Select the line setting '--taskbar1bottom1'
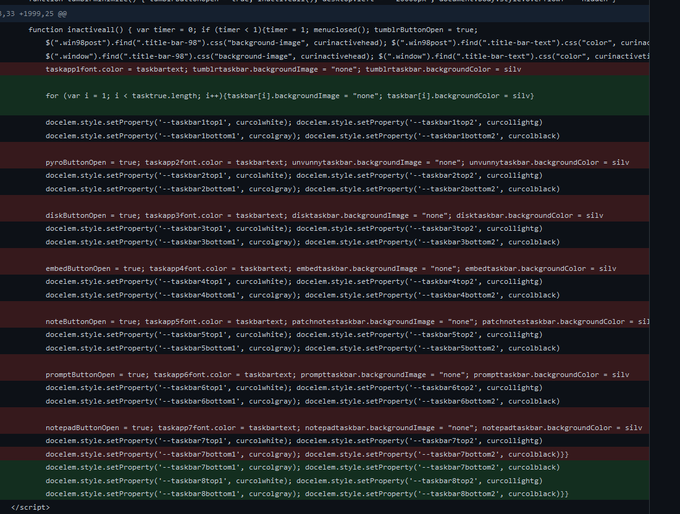The image size is (680, 514). [324, 136]
